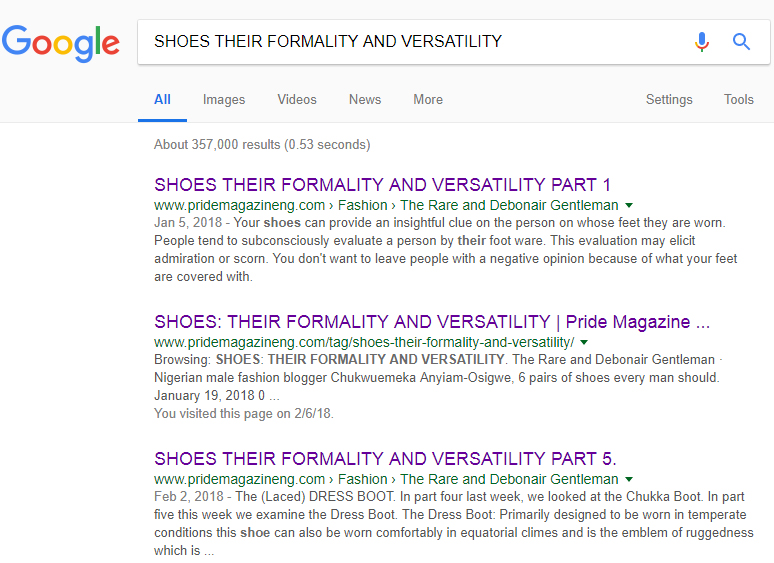Click the third result's green breadcrumb URL

(385, 479)
